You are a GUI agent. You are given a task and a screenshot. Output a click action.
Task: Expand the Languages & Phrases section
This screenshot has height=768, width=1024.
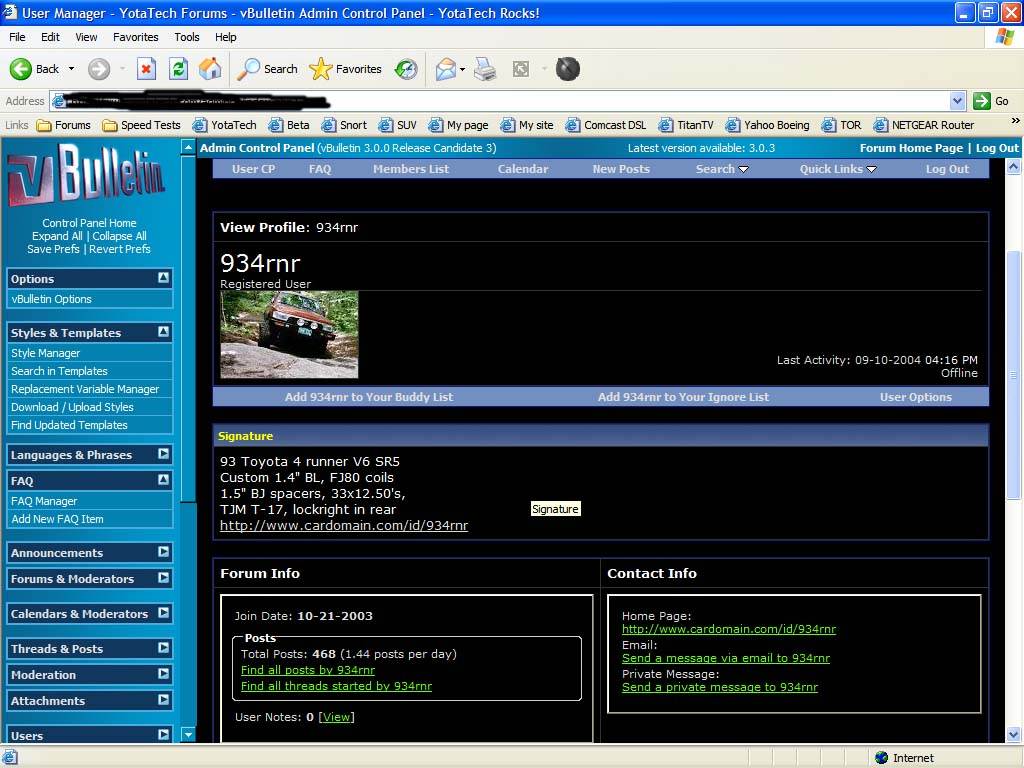click(163, 454)
